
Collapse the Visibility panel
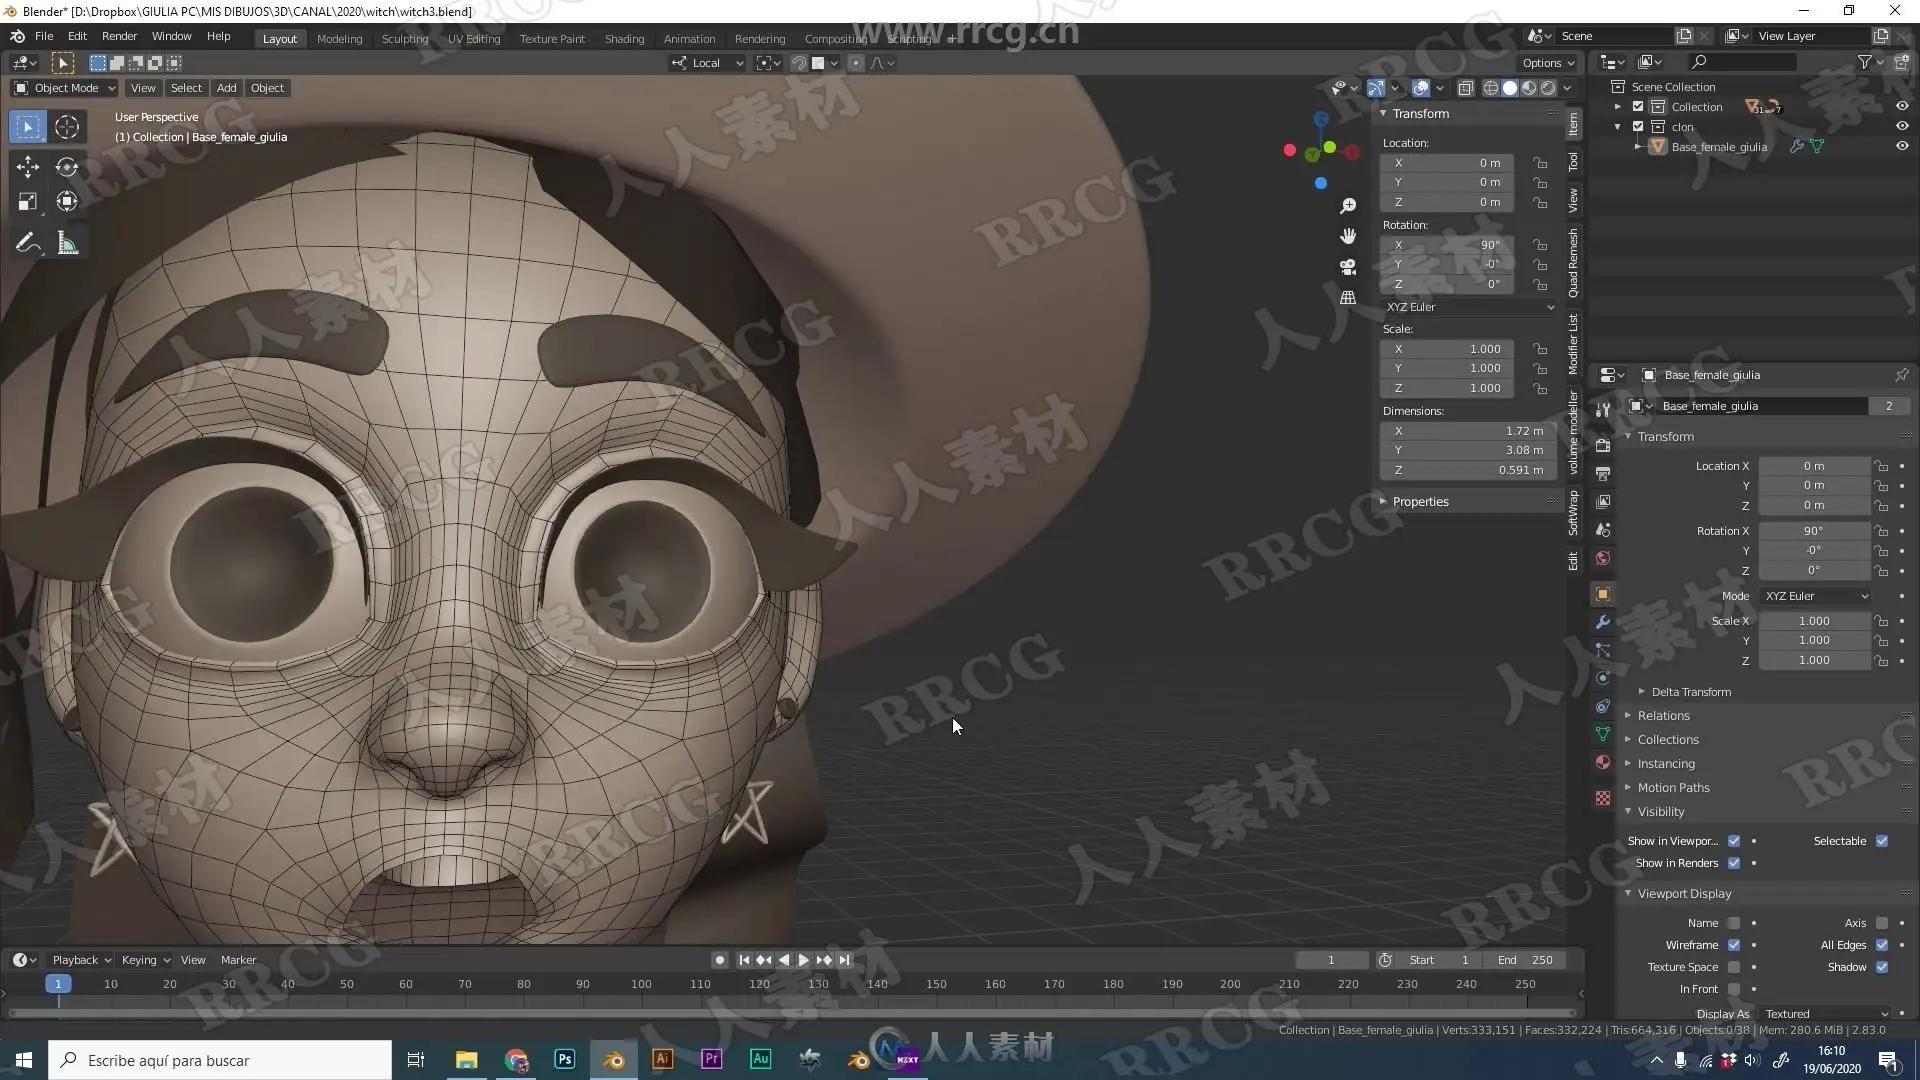(x=1660, y=812)
